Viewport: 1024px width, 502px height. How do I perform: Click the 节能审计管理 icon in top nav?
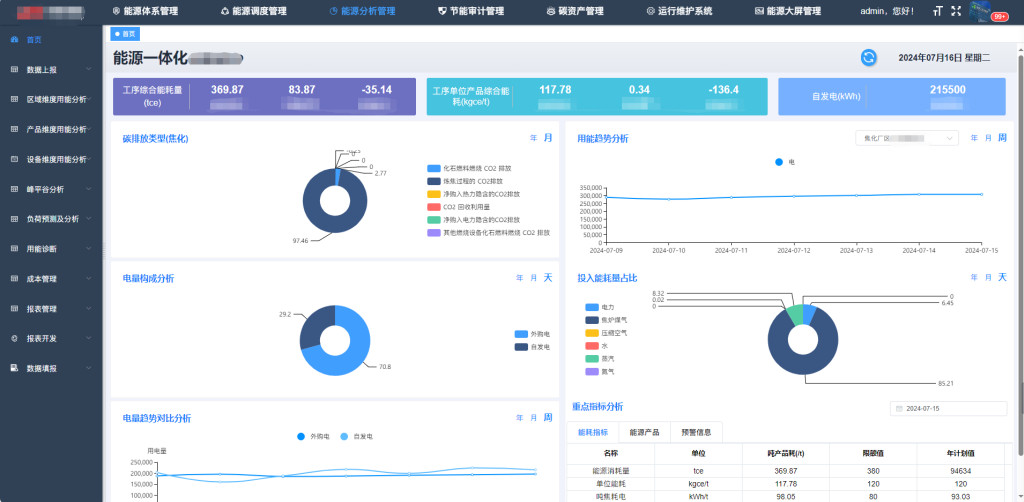point(442,11)
